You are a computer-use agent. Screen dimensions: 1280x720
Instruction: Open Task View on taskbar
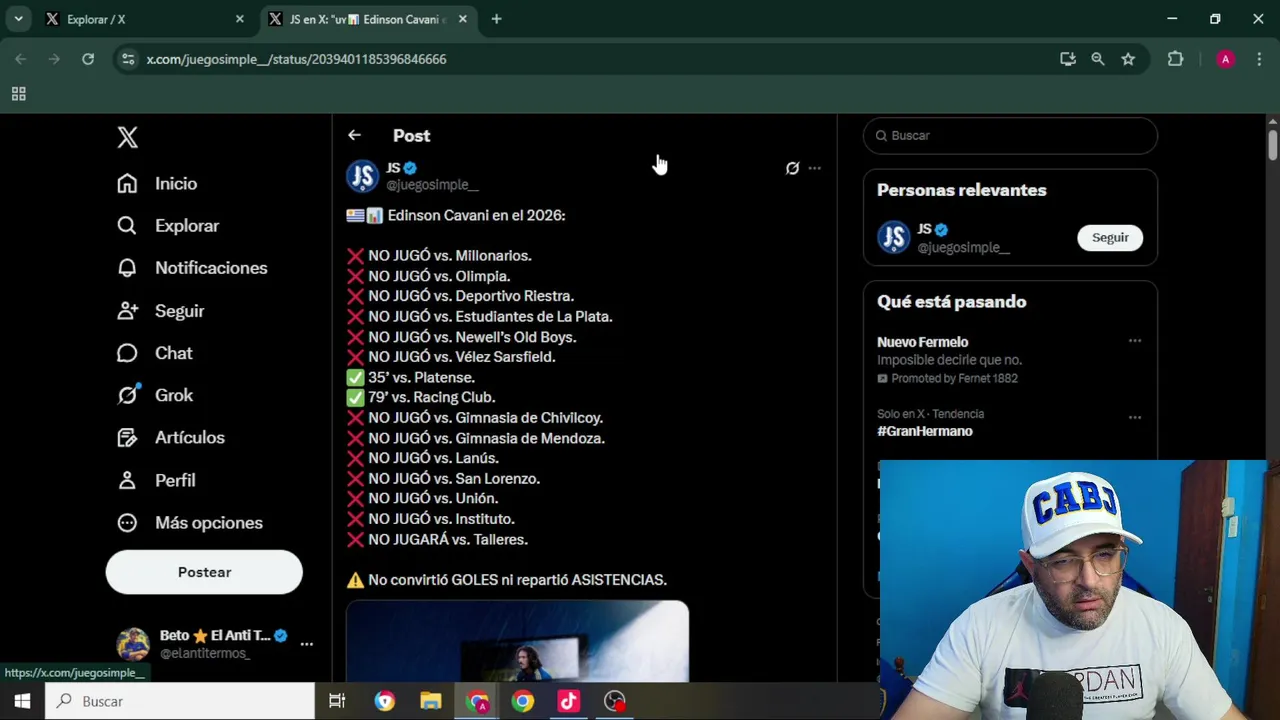[x=337, y=701]
